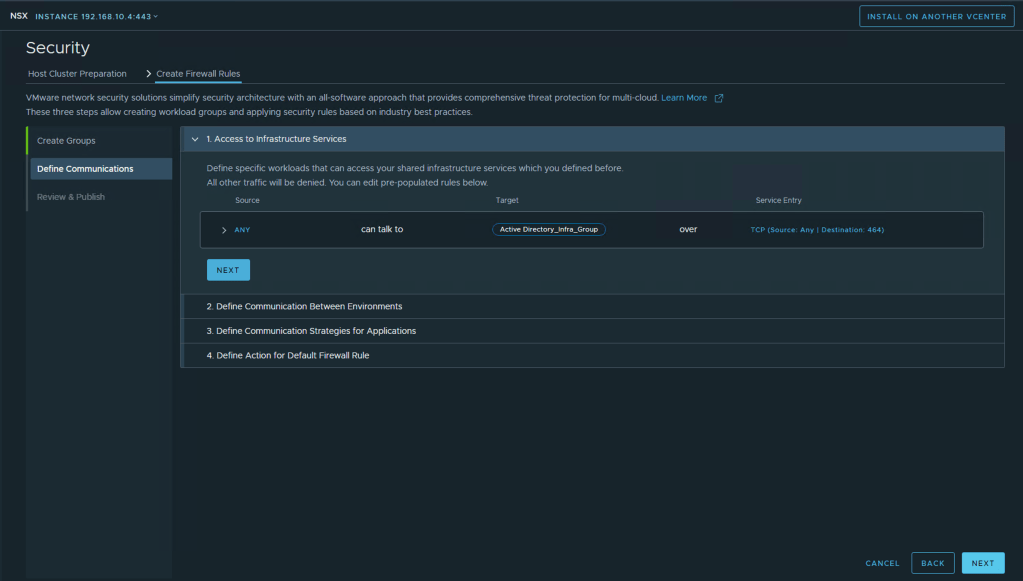Image resolution: width=1023 pixels, height=581 pixels.
Task: Open the Learn More link
Action: coord(684,98)
